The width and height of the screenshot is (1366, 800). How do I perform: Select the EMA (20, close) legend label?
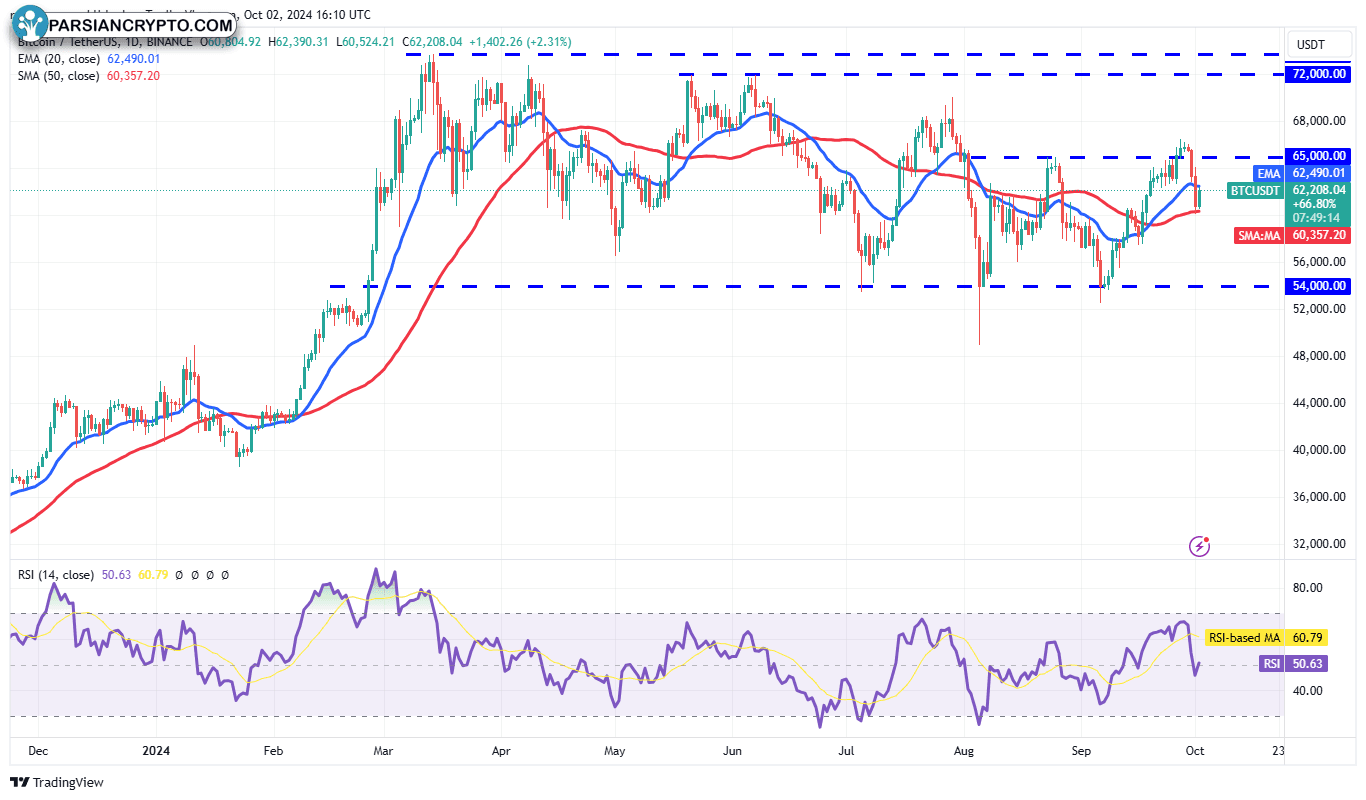pyautogui.click(x=59, y=59)
